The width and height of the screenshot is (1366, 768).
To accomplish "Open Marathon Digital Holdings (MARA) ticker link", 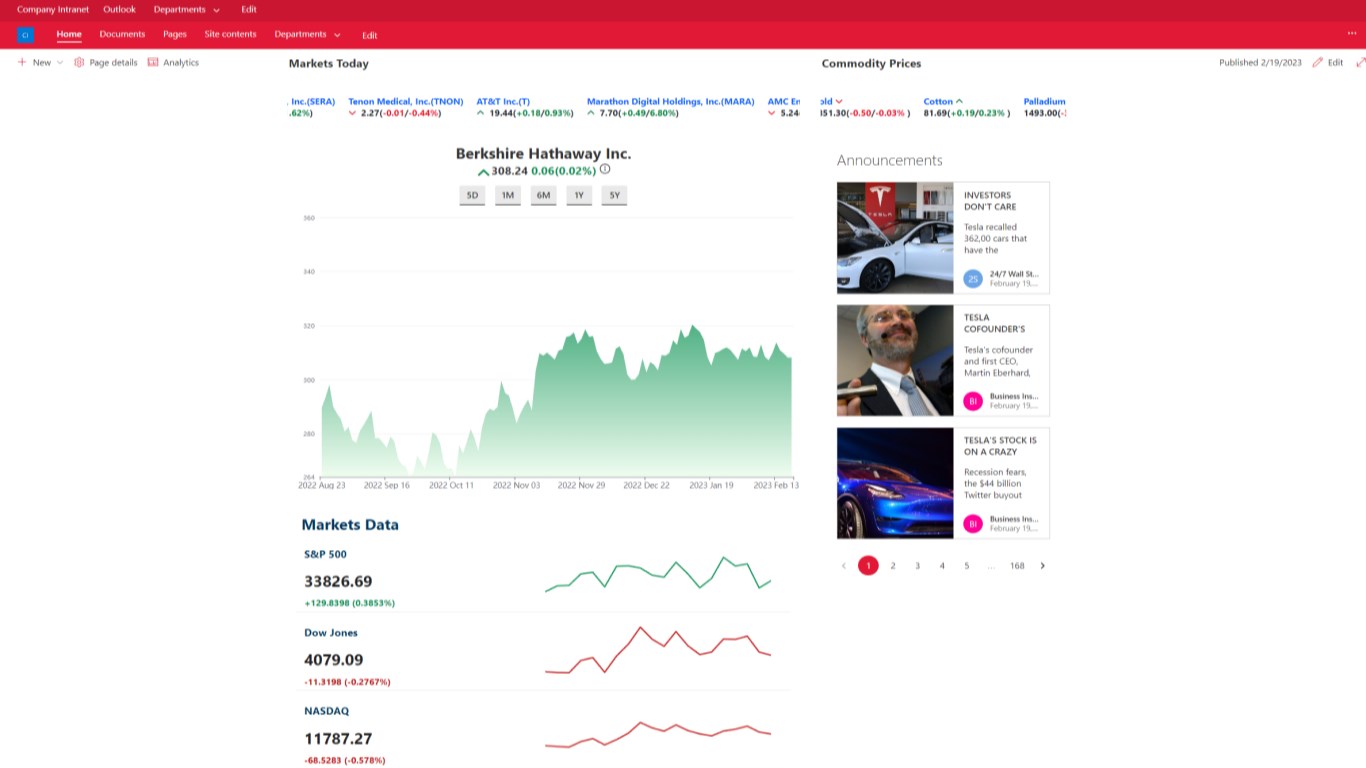I will (x=671, y=102).
